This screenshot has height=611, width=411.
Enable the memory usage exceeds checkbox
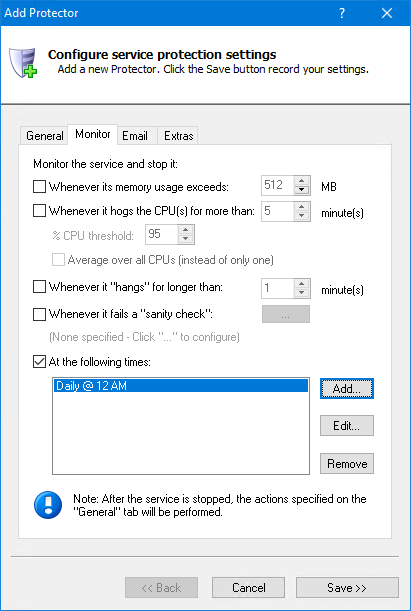click(39, 187)
